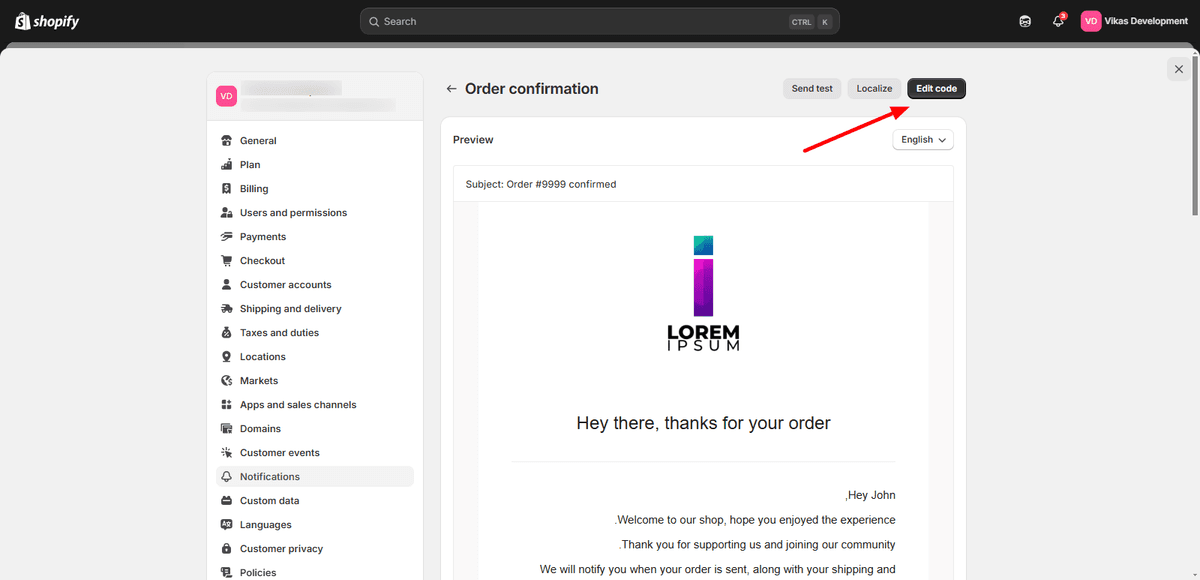Open the English language dropdown
This screenshot has height=580, width=1200.
pos(923,140)
